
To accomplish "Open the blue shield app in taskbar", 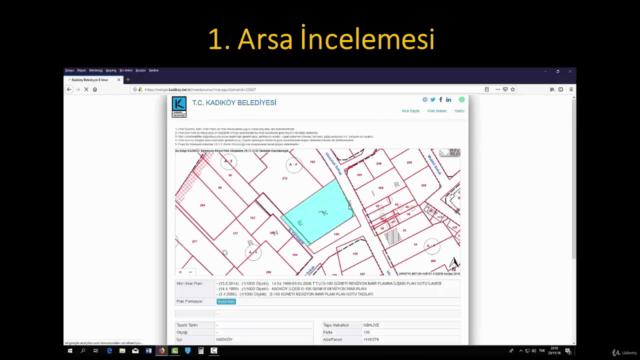I will (x=188, y=351).
